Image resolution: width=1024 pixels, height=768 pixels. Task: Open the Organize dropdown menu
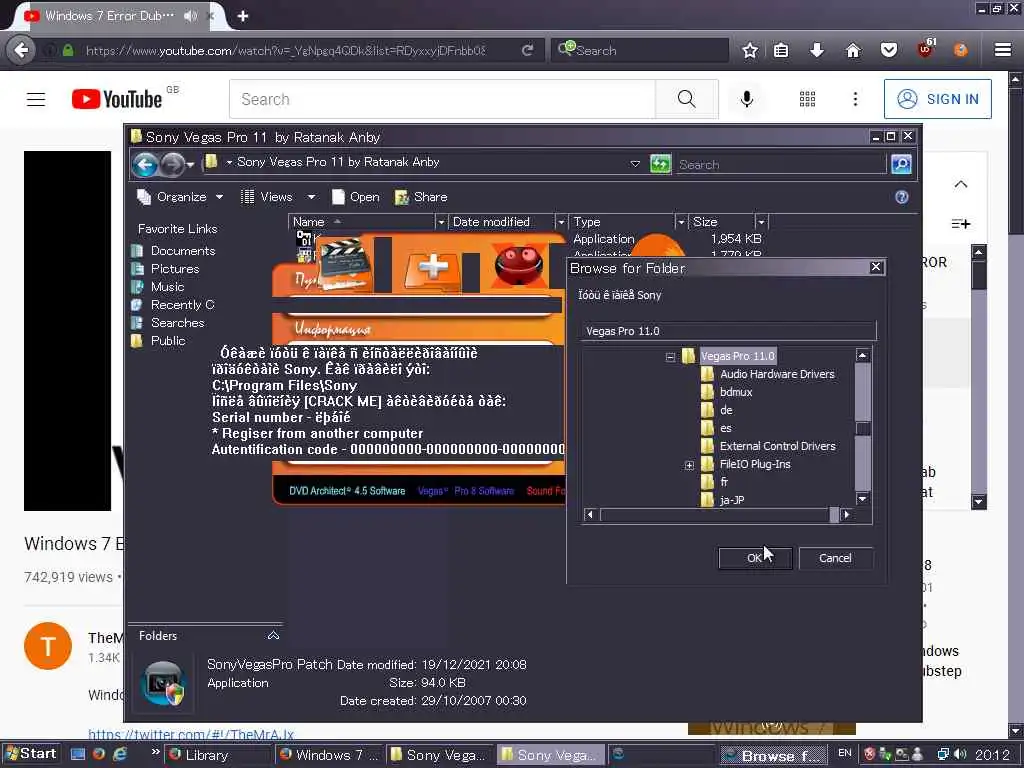click(x=180, y=197)
